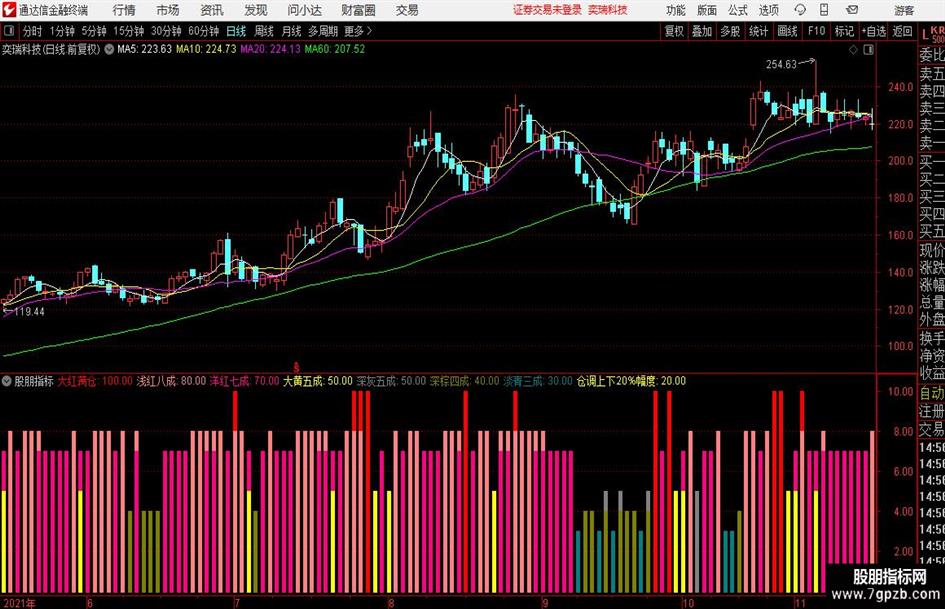
Task: Click the 游客 guest account label
Action: click(x=904, y=10)
